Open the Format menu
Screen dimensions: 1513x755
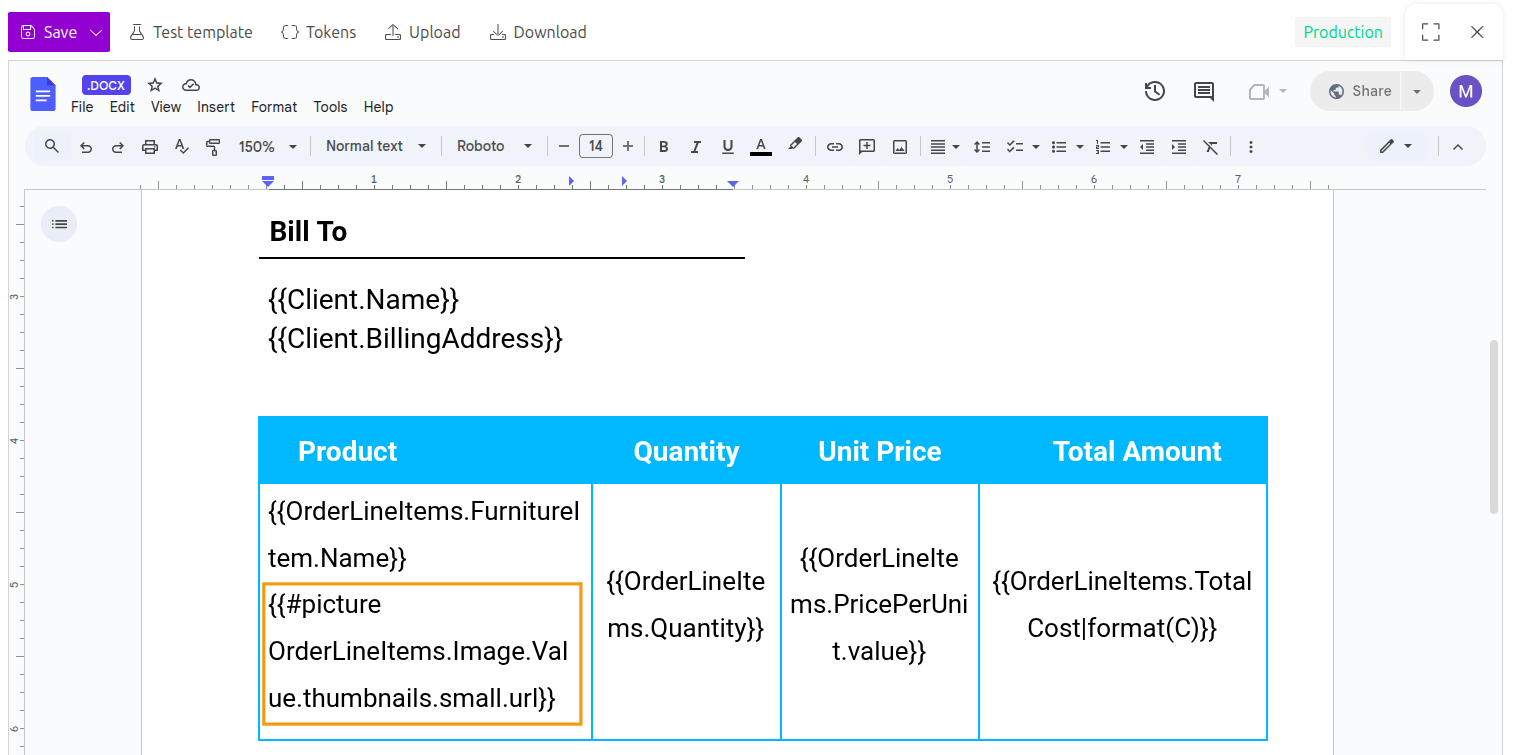click(274, 106)
